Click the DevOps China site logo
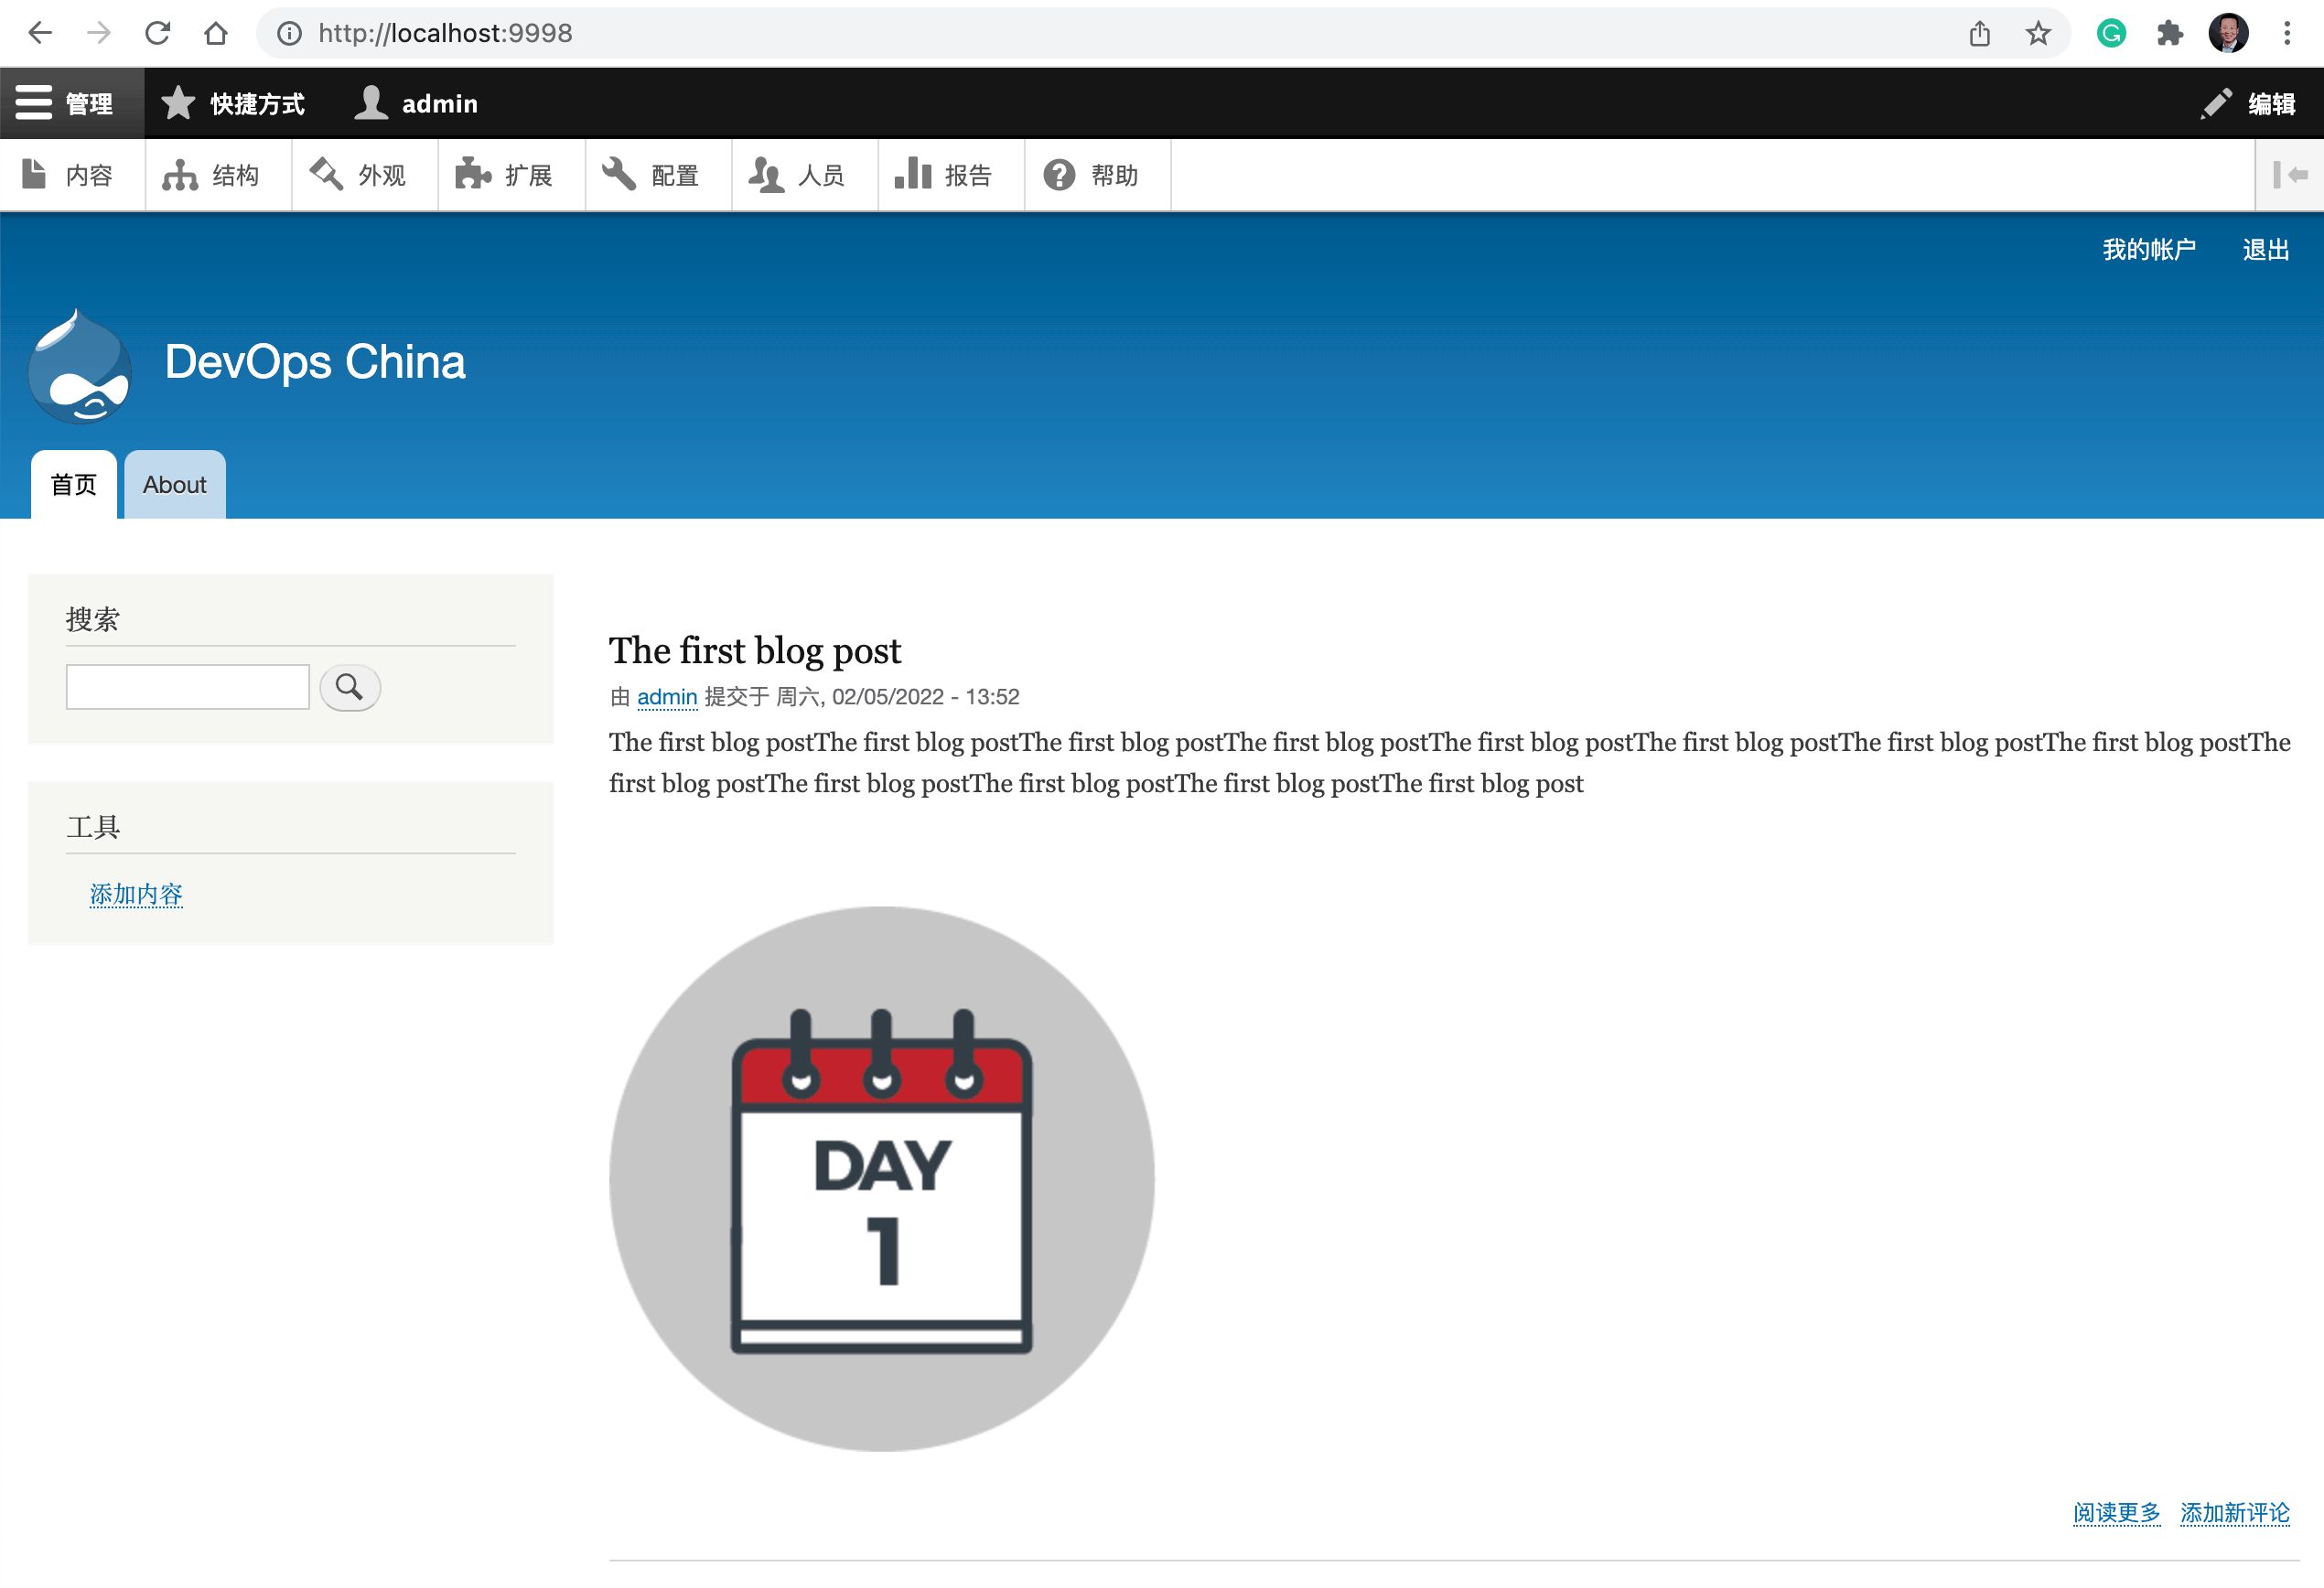The width and height of the screenshot is (2324, 1588). 80,367
